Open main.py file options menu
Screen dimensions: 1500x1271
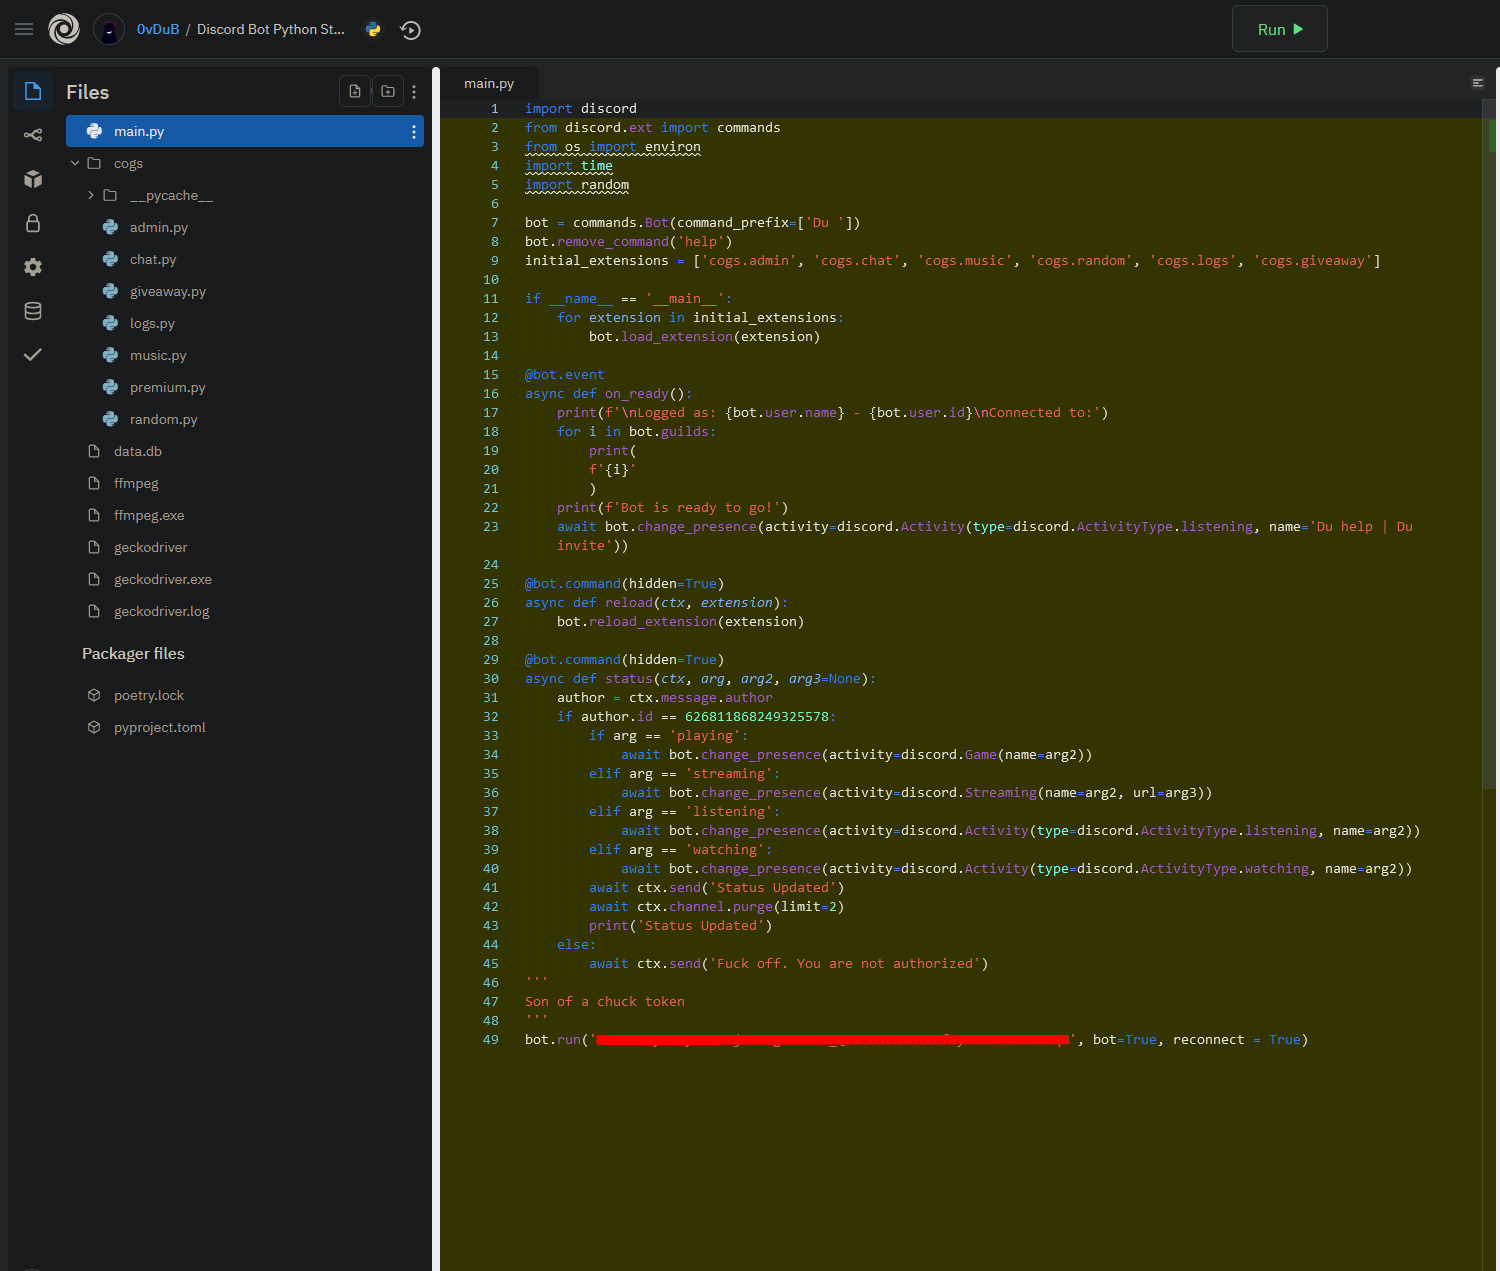(x=414, y=132)
